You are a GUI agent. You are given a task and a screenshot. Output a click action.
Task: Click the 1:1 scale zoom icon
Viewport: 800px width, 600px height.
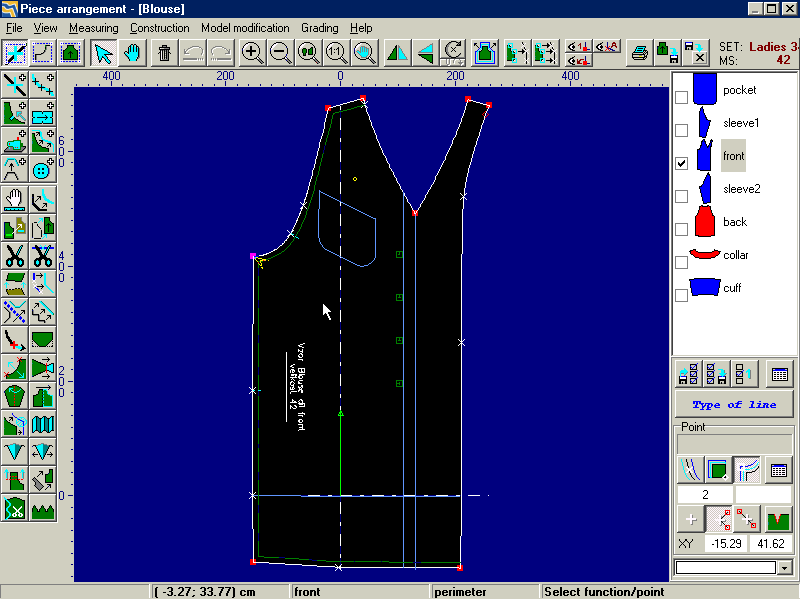click(x=336, y=53)
